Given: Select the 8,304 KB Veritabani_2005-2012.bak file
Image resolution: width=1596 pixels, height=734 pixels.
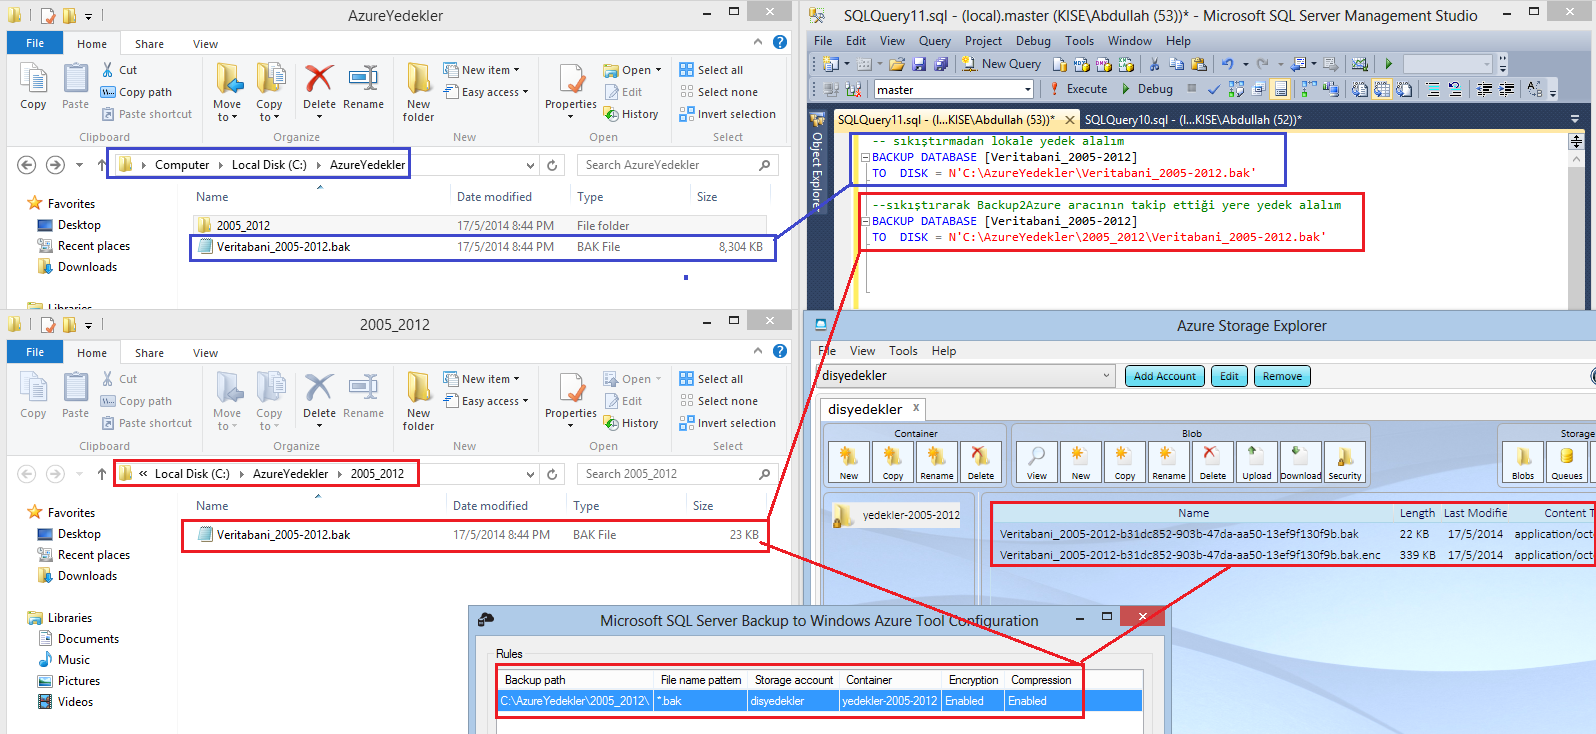Looking at the screenshot, I should tap(482, 247).
